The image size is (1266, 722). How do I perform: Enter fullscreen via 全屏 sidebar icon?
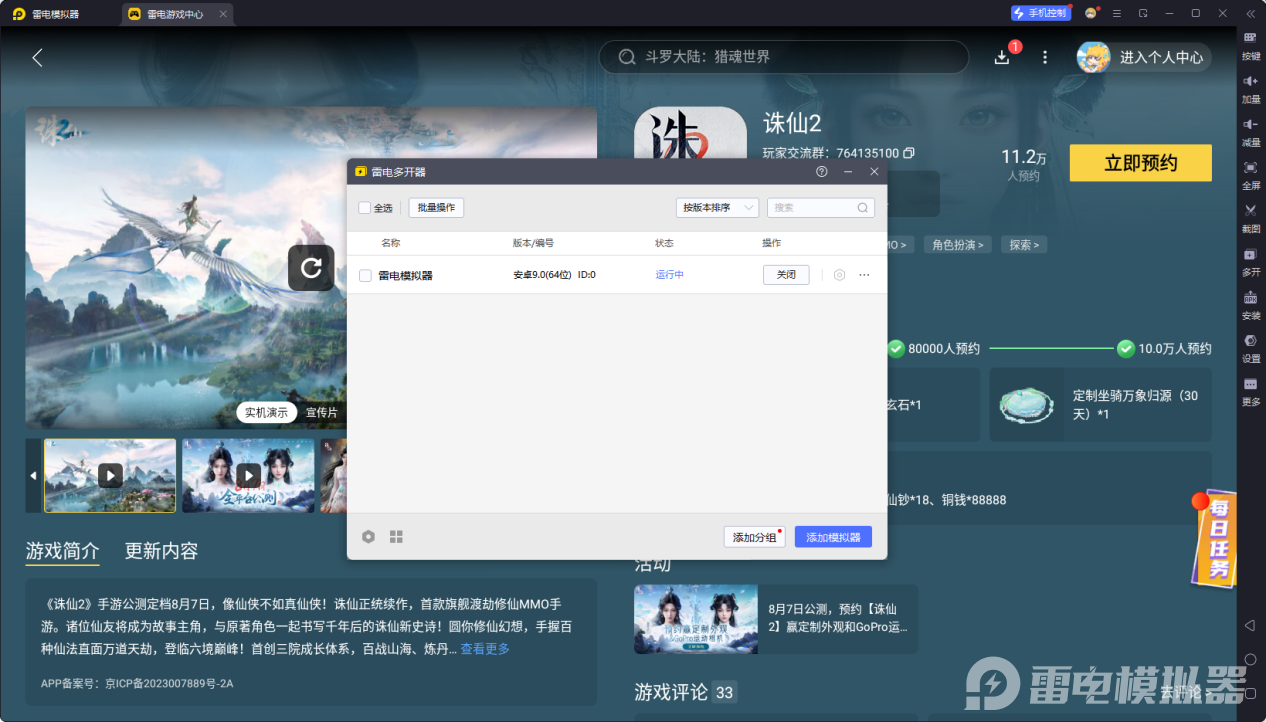tap(1250, 174)
